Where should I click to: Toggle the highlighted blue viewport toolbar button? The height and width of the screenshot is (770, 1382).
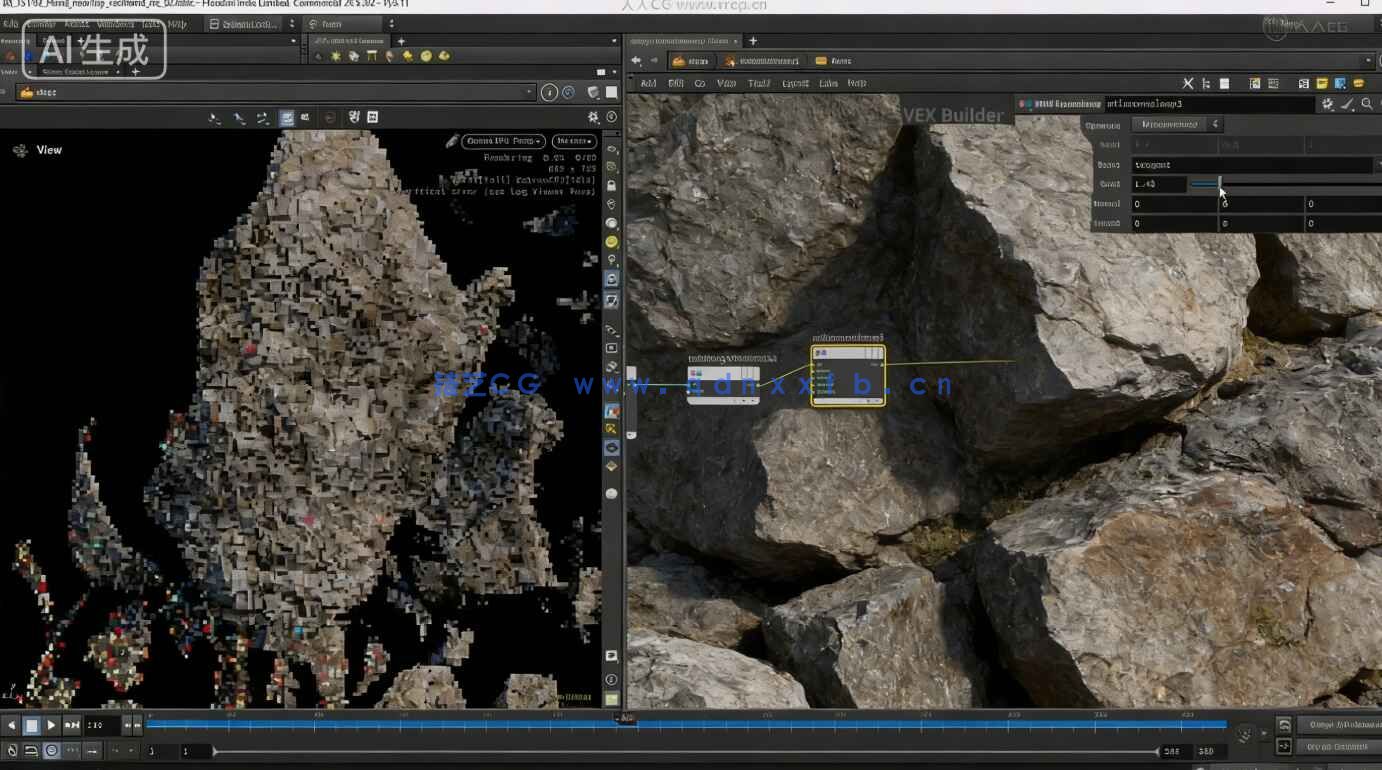pos(287,118)
